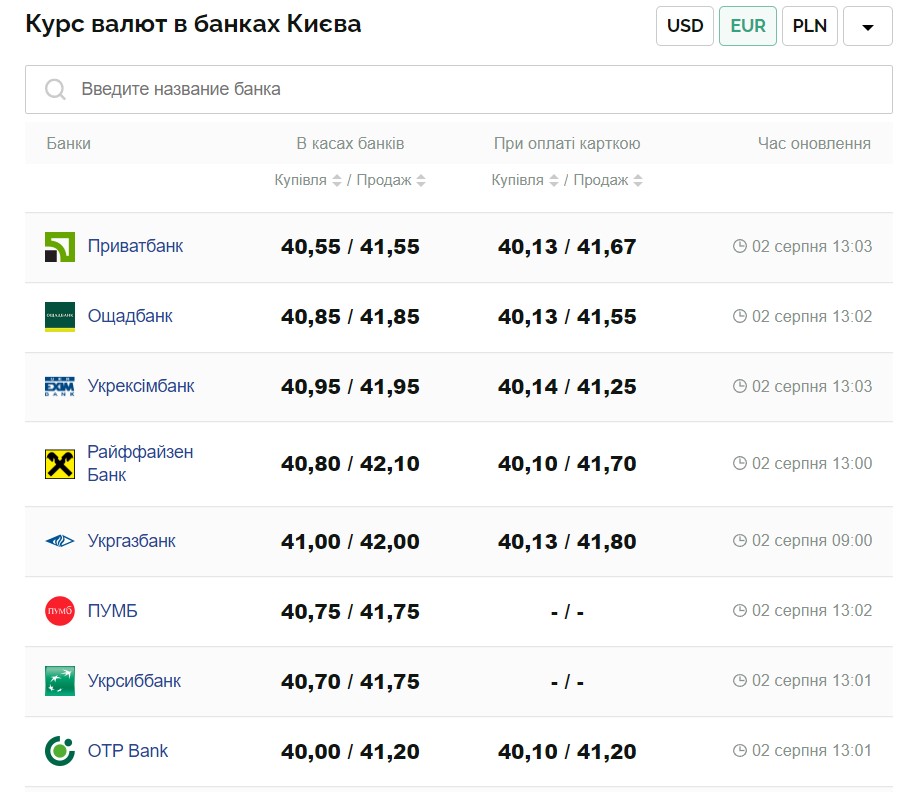Click the Укргазбанк blue logo icon

point(60,541)
